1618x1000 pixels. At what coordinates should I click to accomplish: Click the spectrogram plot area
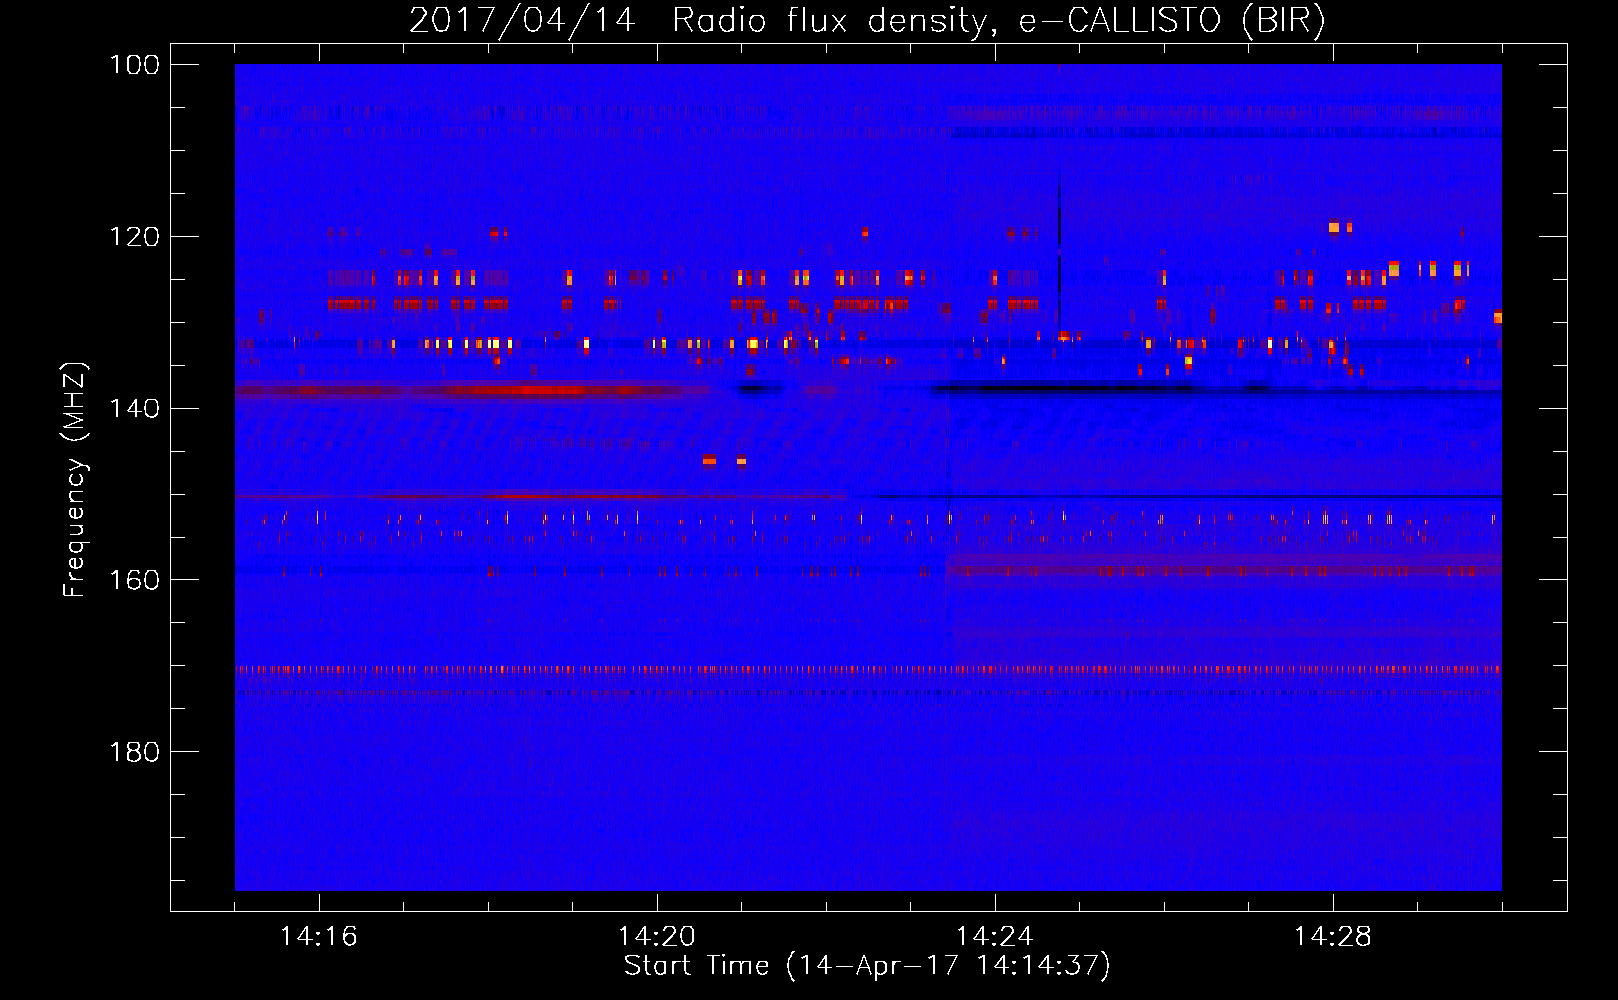[868, 477]
